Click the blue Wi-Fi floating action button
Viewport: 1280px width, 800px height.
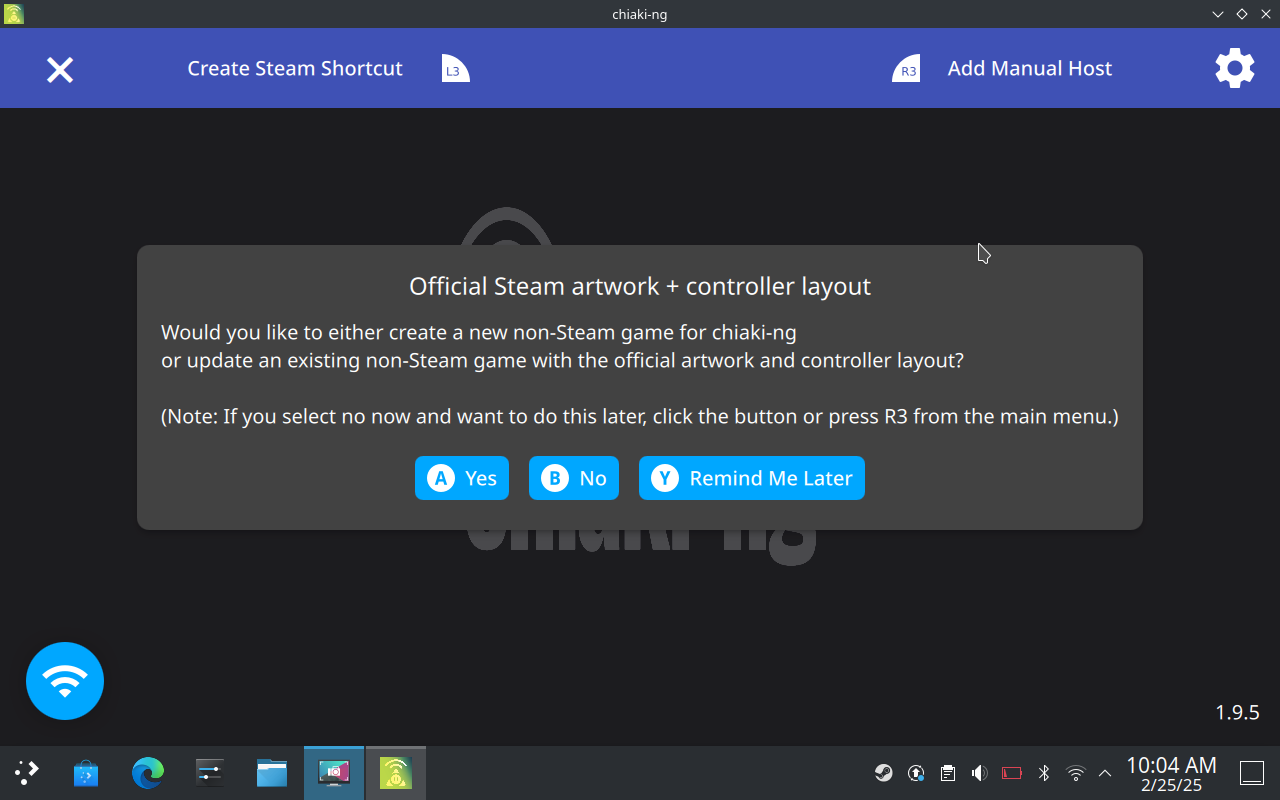(64, 681)
